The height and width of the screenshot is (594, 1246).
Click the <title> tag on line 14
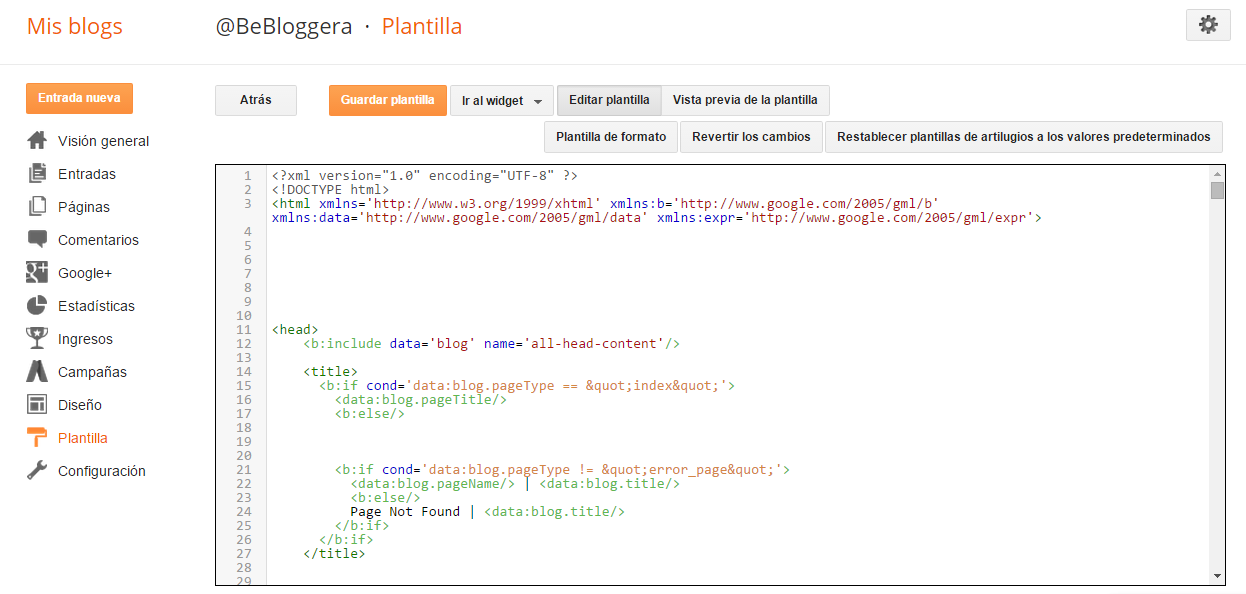coord(330,371)
